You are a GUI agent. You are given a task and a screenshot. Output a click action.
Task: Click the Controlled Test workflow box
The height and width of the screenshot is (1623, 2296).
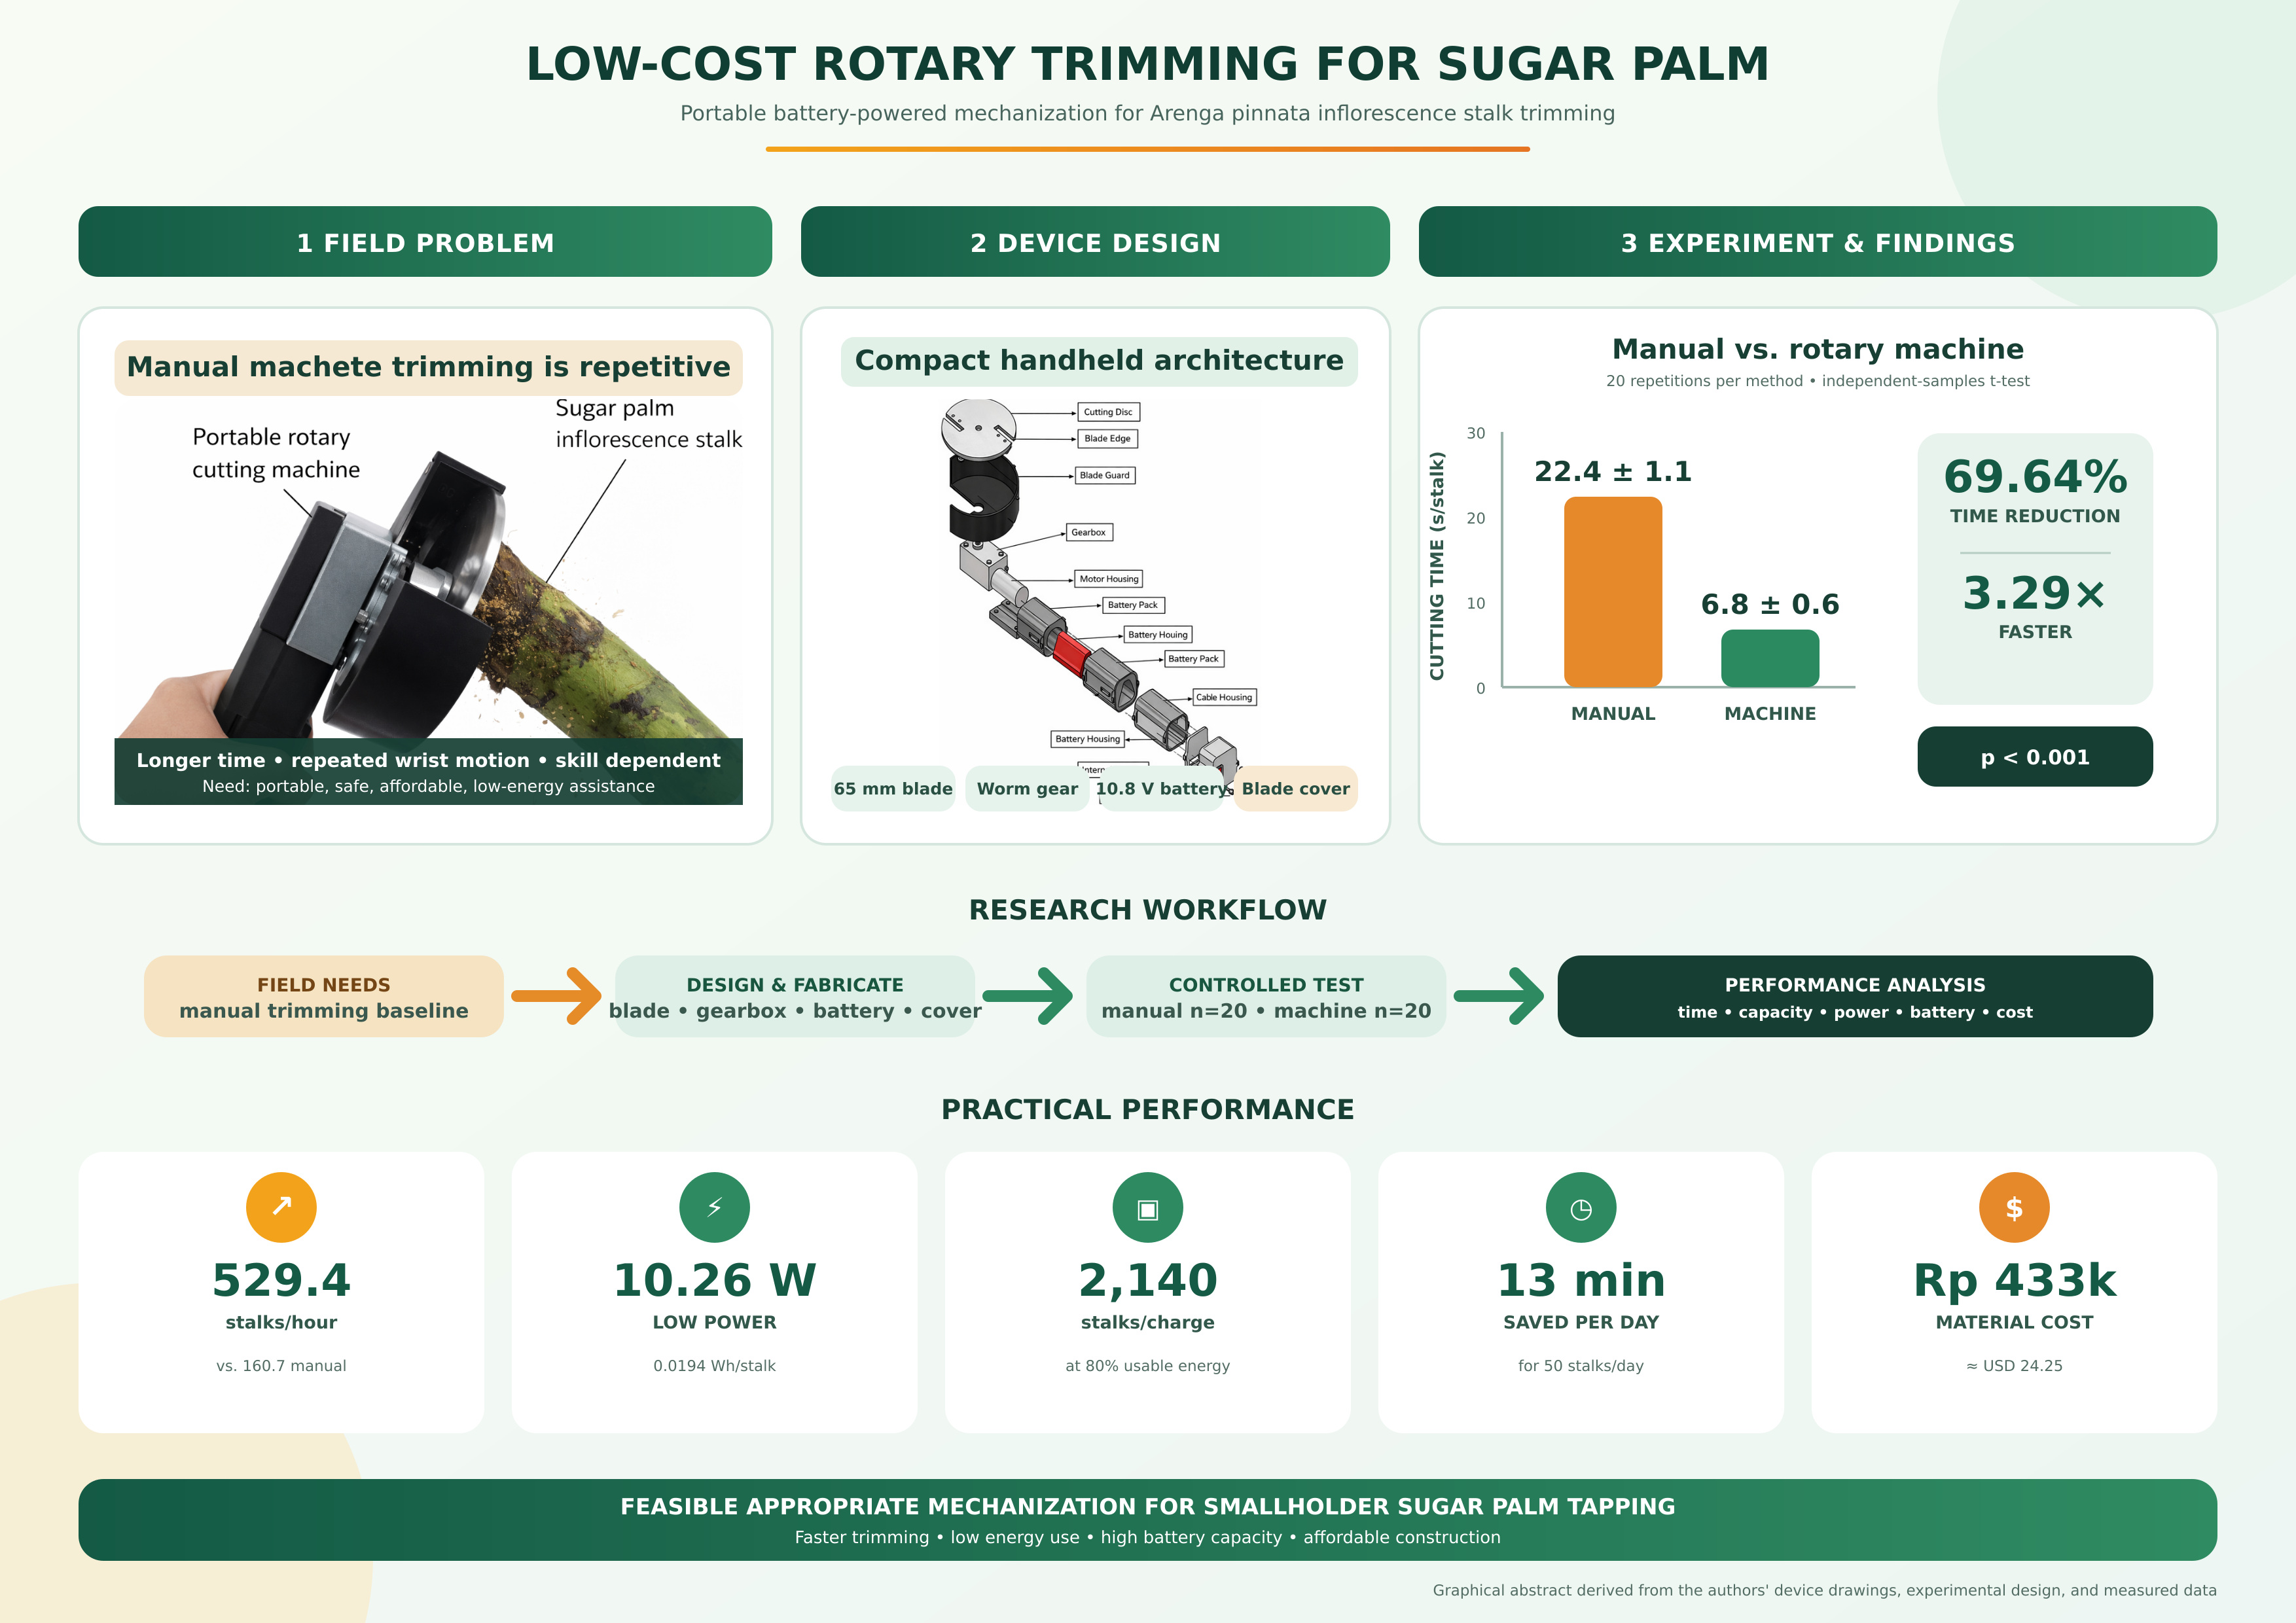pyautogui.click(x=1266, y=996)
